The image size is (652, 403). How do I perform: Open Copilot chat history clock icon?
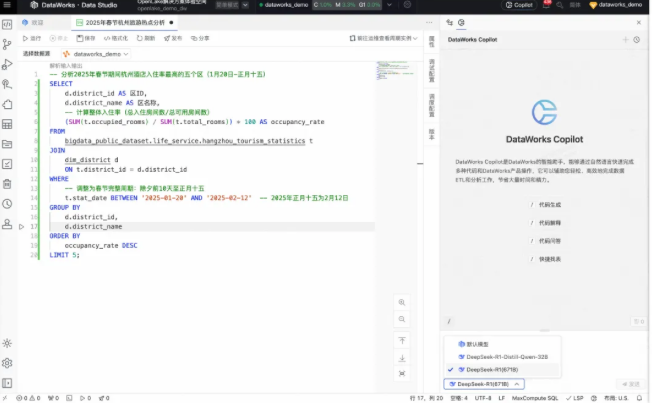637,40
